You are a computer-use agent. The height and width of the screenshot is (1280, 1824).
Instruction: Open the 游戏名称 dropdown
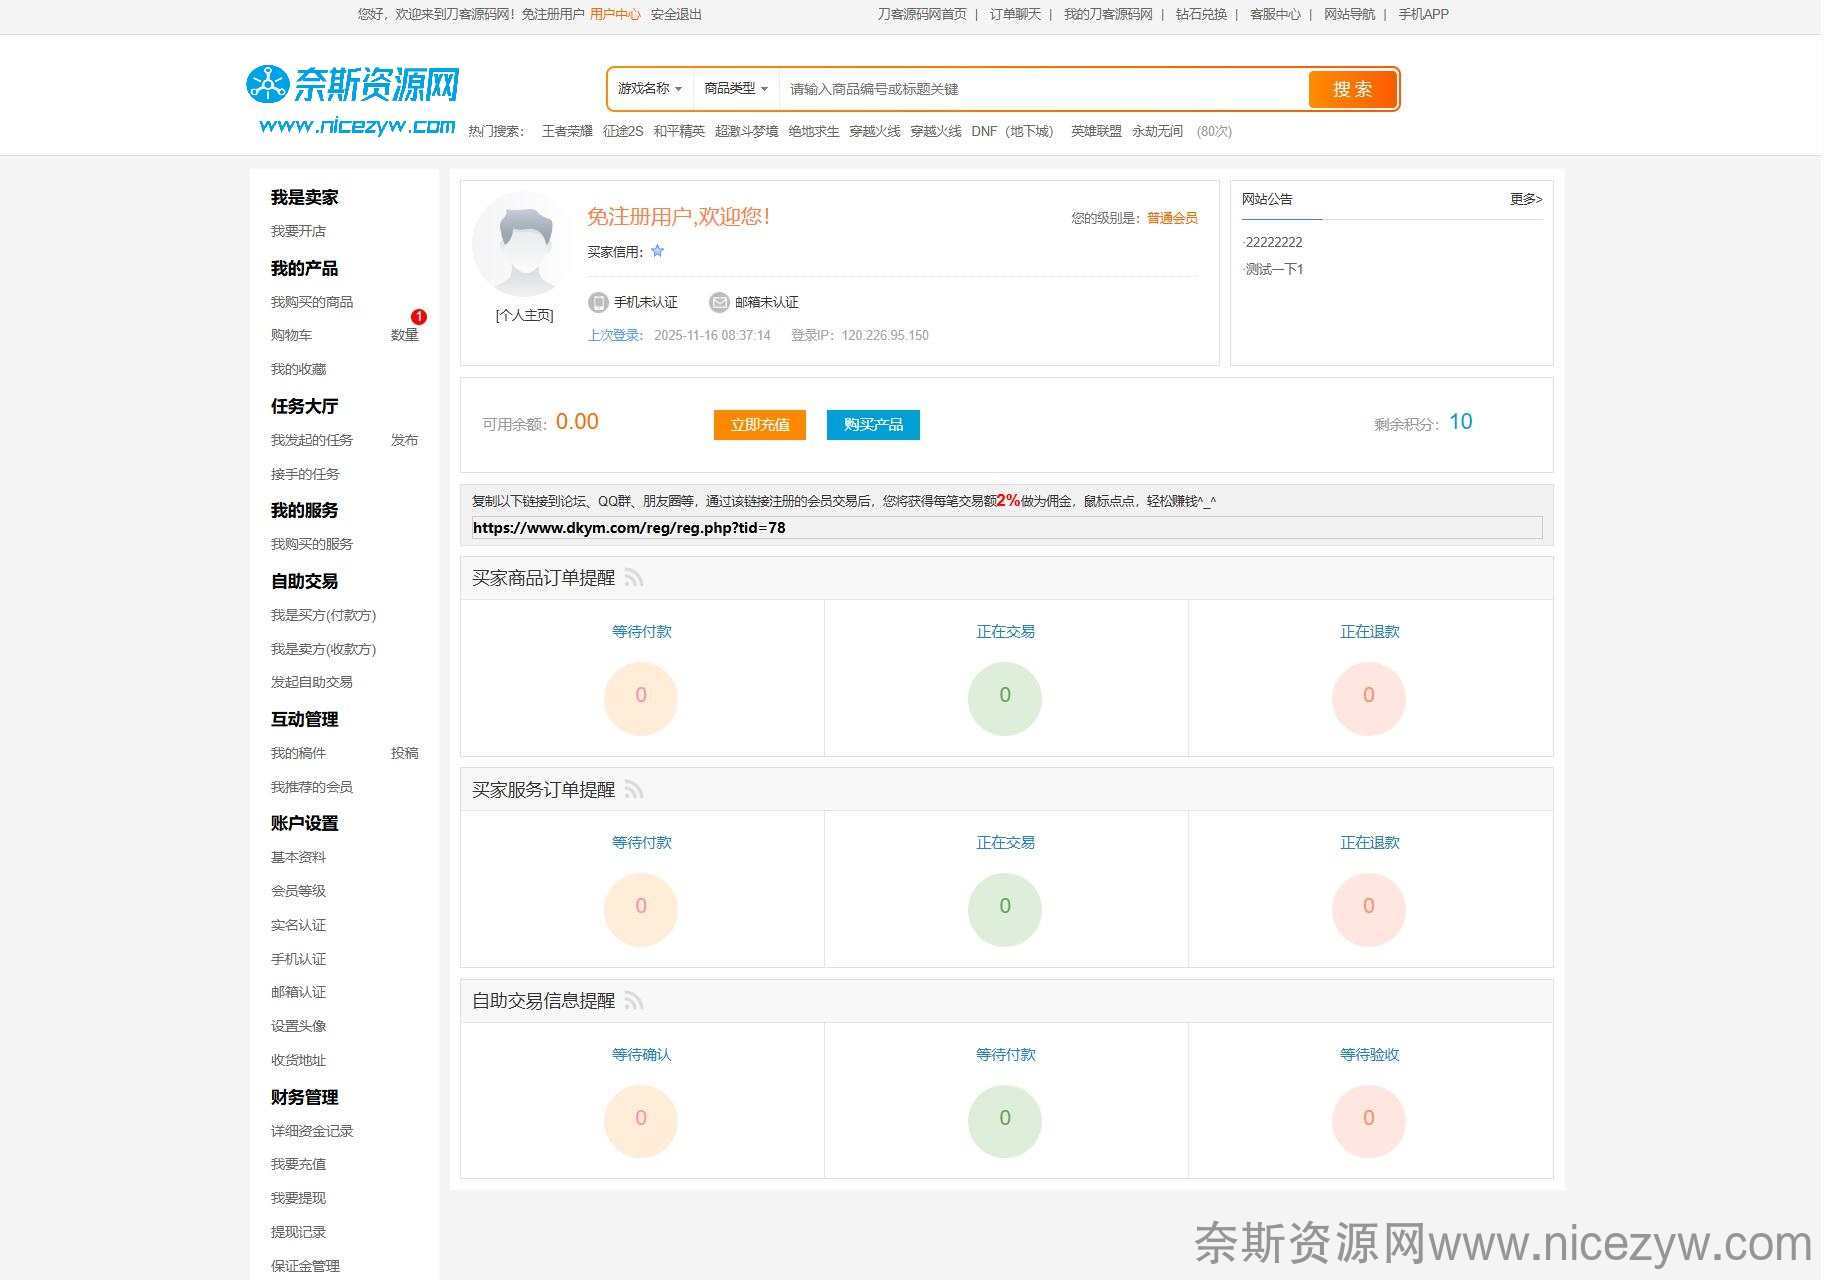coord(649,89)
